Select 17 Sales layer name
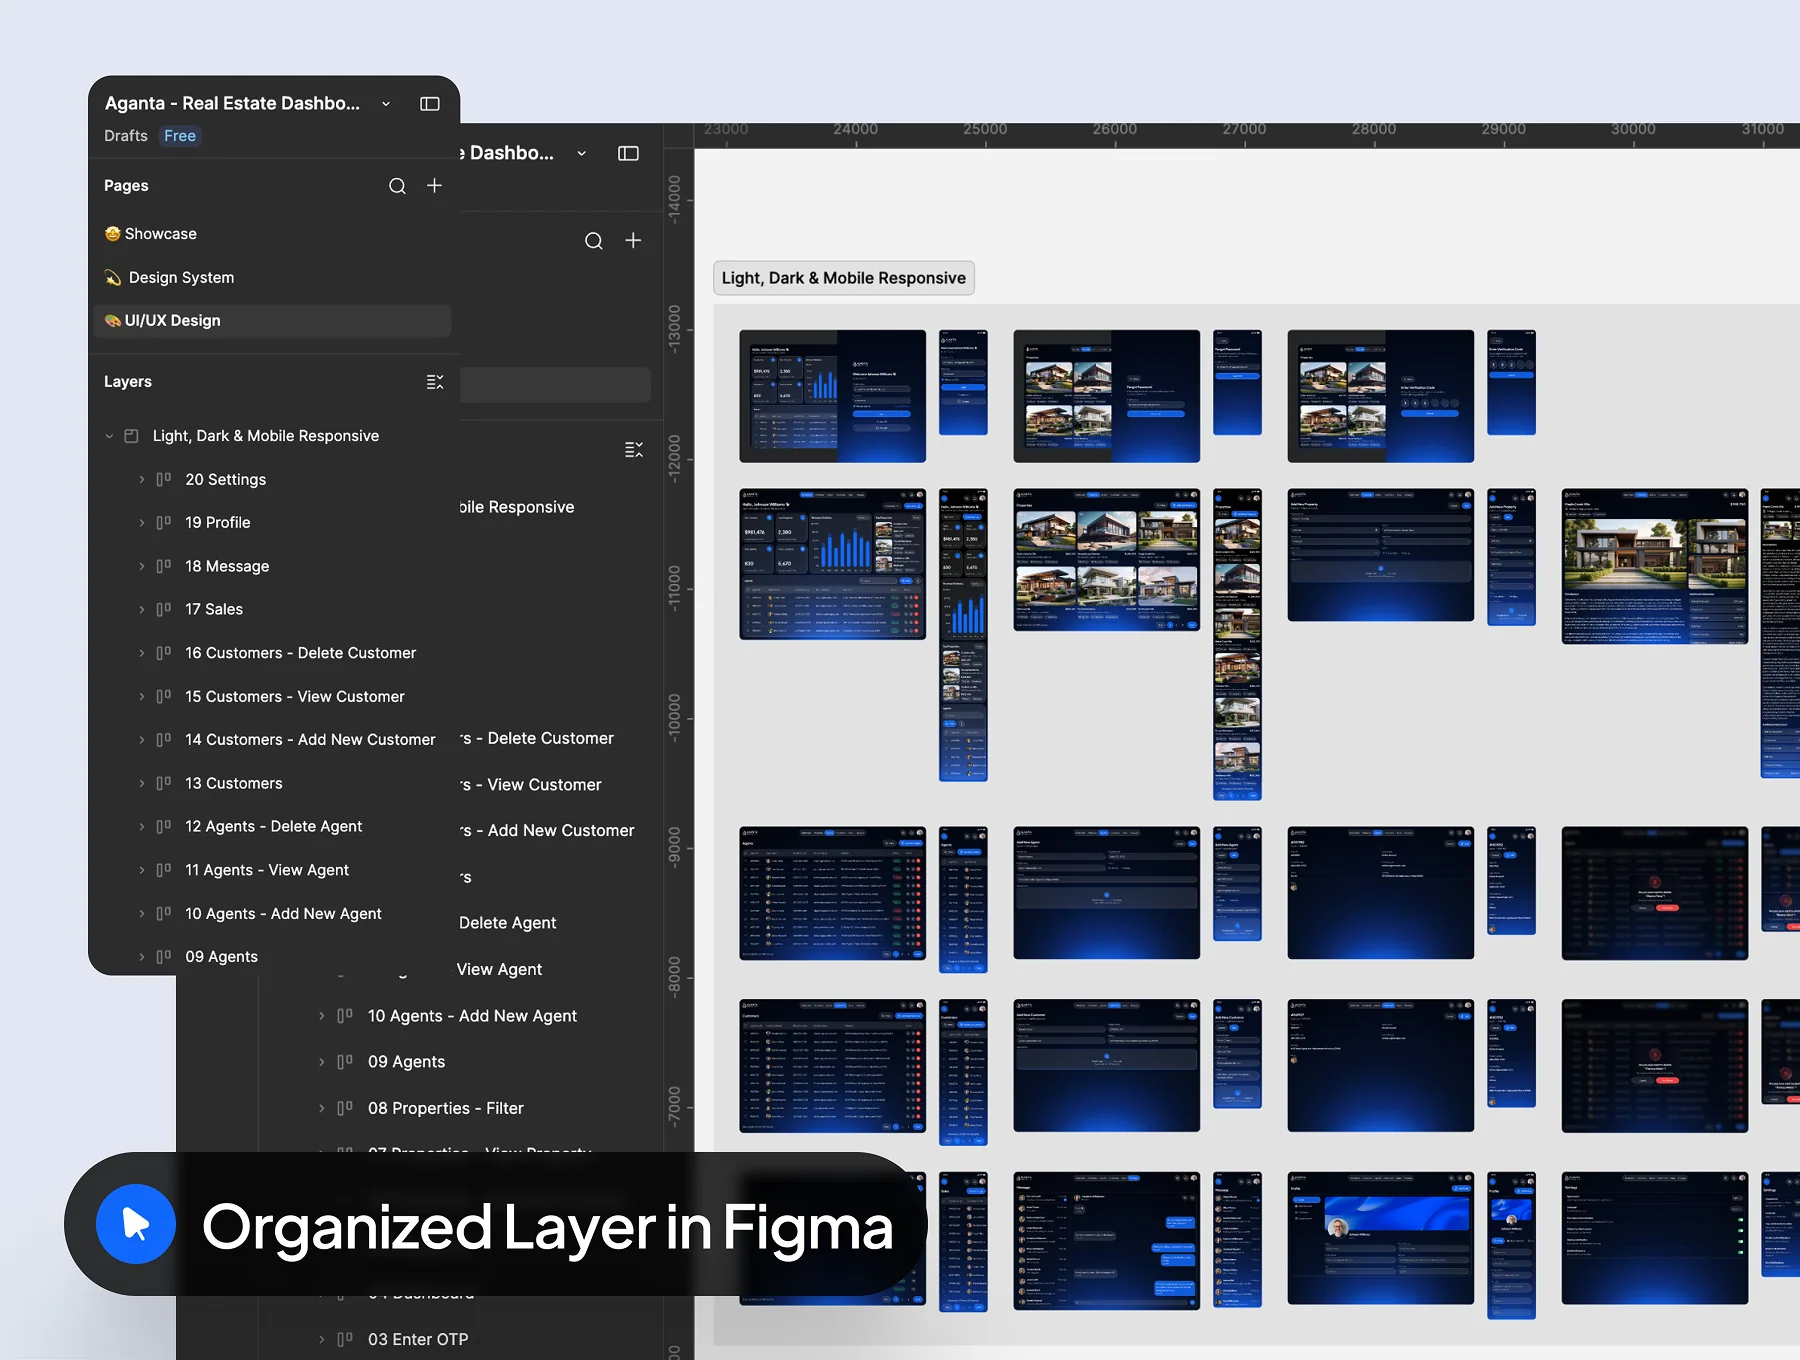This screenshot has height=1360, width=1800. [x=214, y=610]
